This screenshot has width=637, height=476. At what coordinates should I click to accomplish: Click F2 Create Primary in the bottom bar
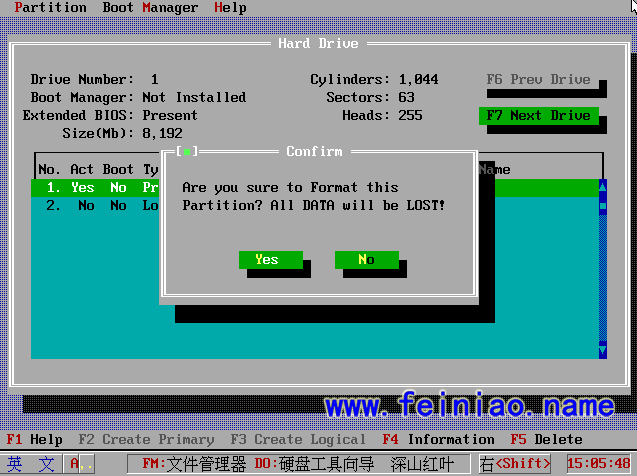click(146, 439)
